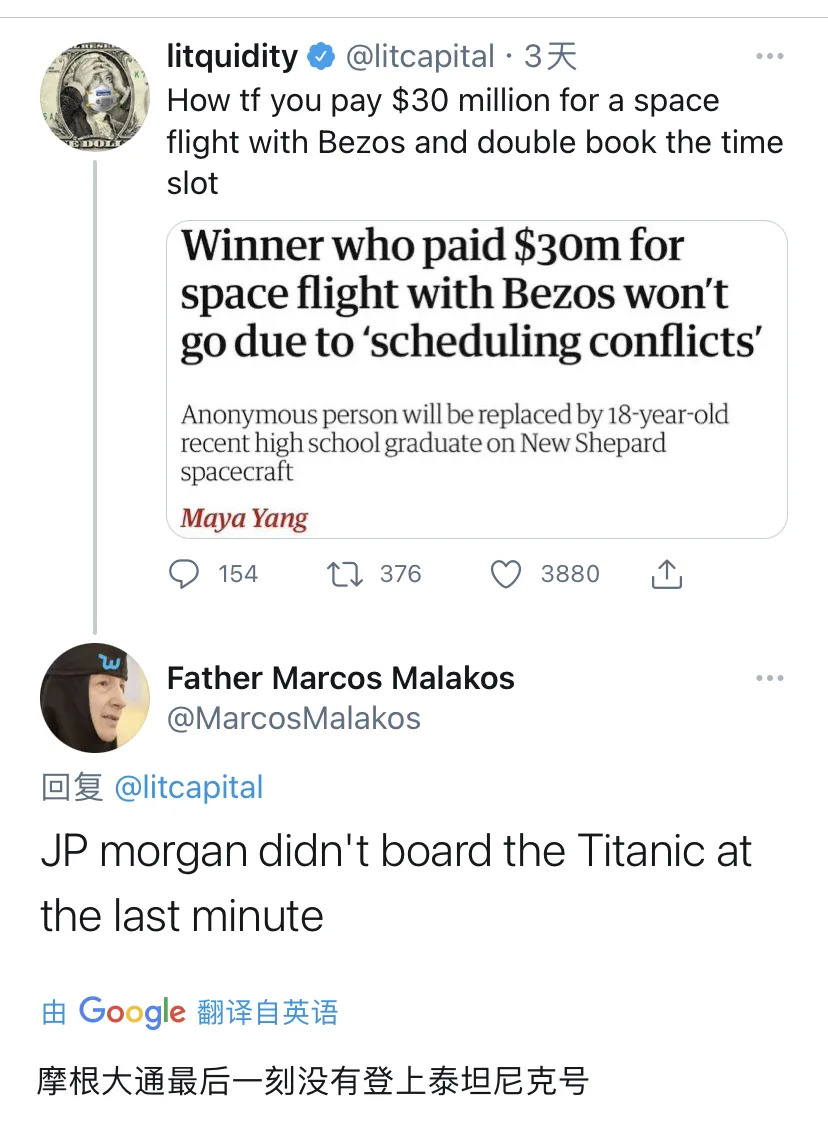Viewport: 828px width, 1132px height.
Task: Tap the Father Marcos Malakos display name
Action: (340, 678)
